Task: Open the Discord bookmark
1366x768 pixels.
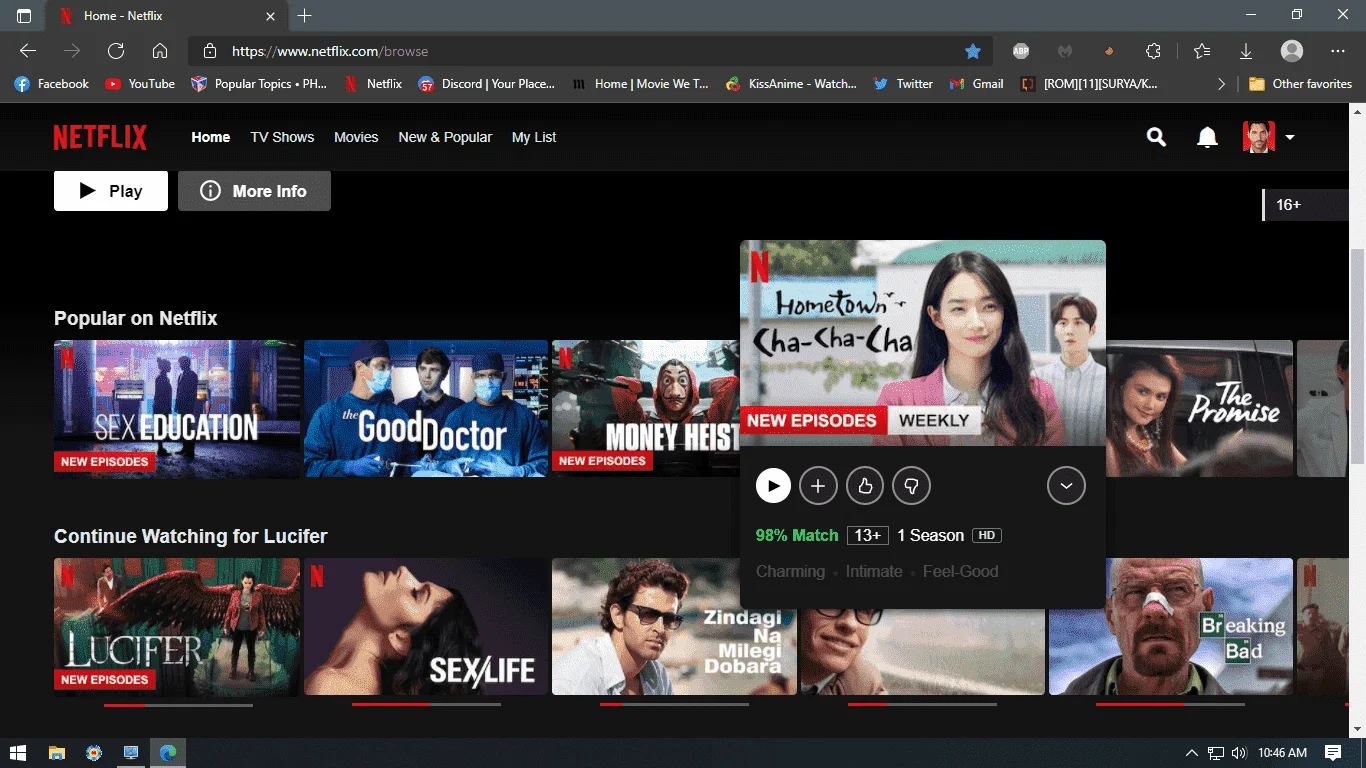Action: click(486, 84)
